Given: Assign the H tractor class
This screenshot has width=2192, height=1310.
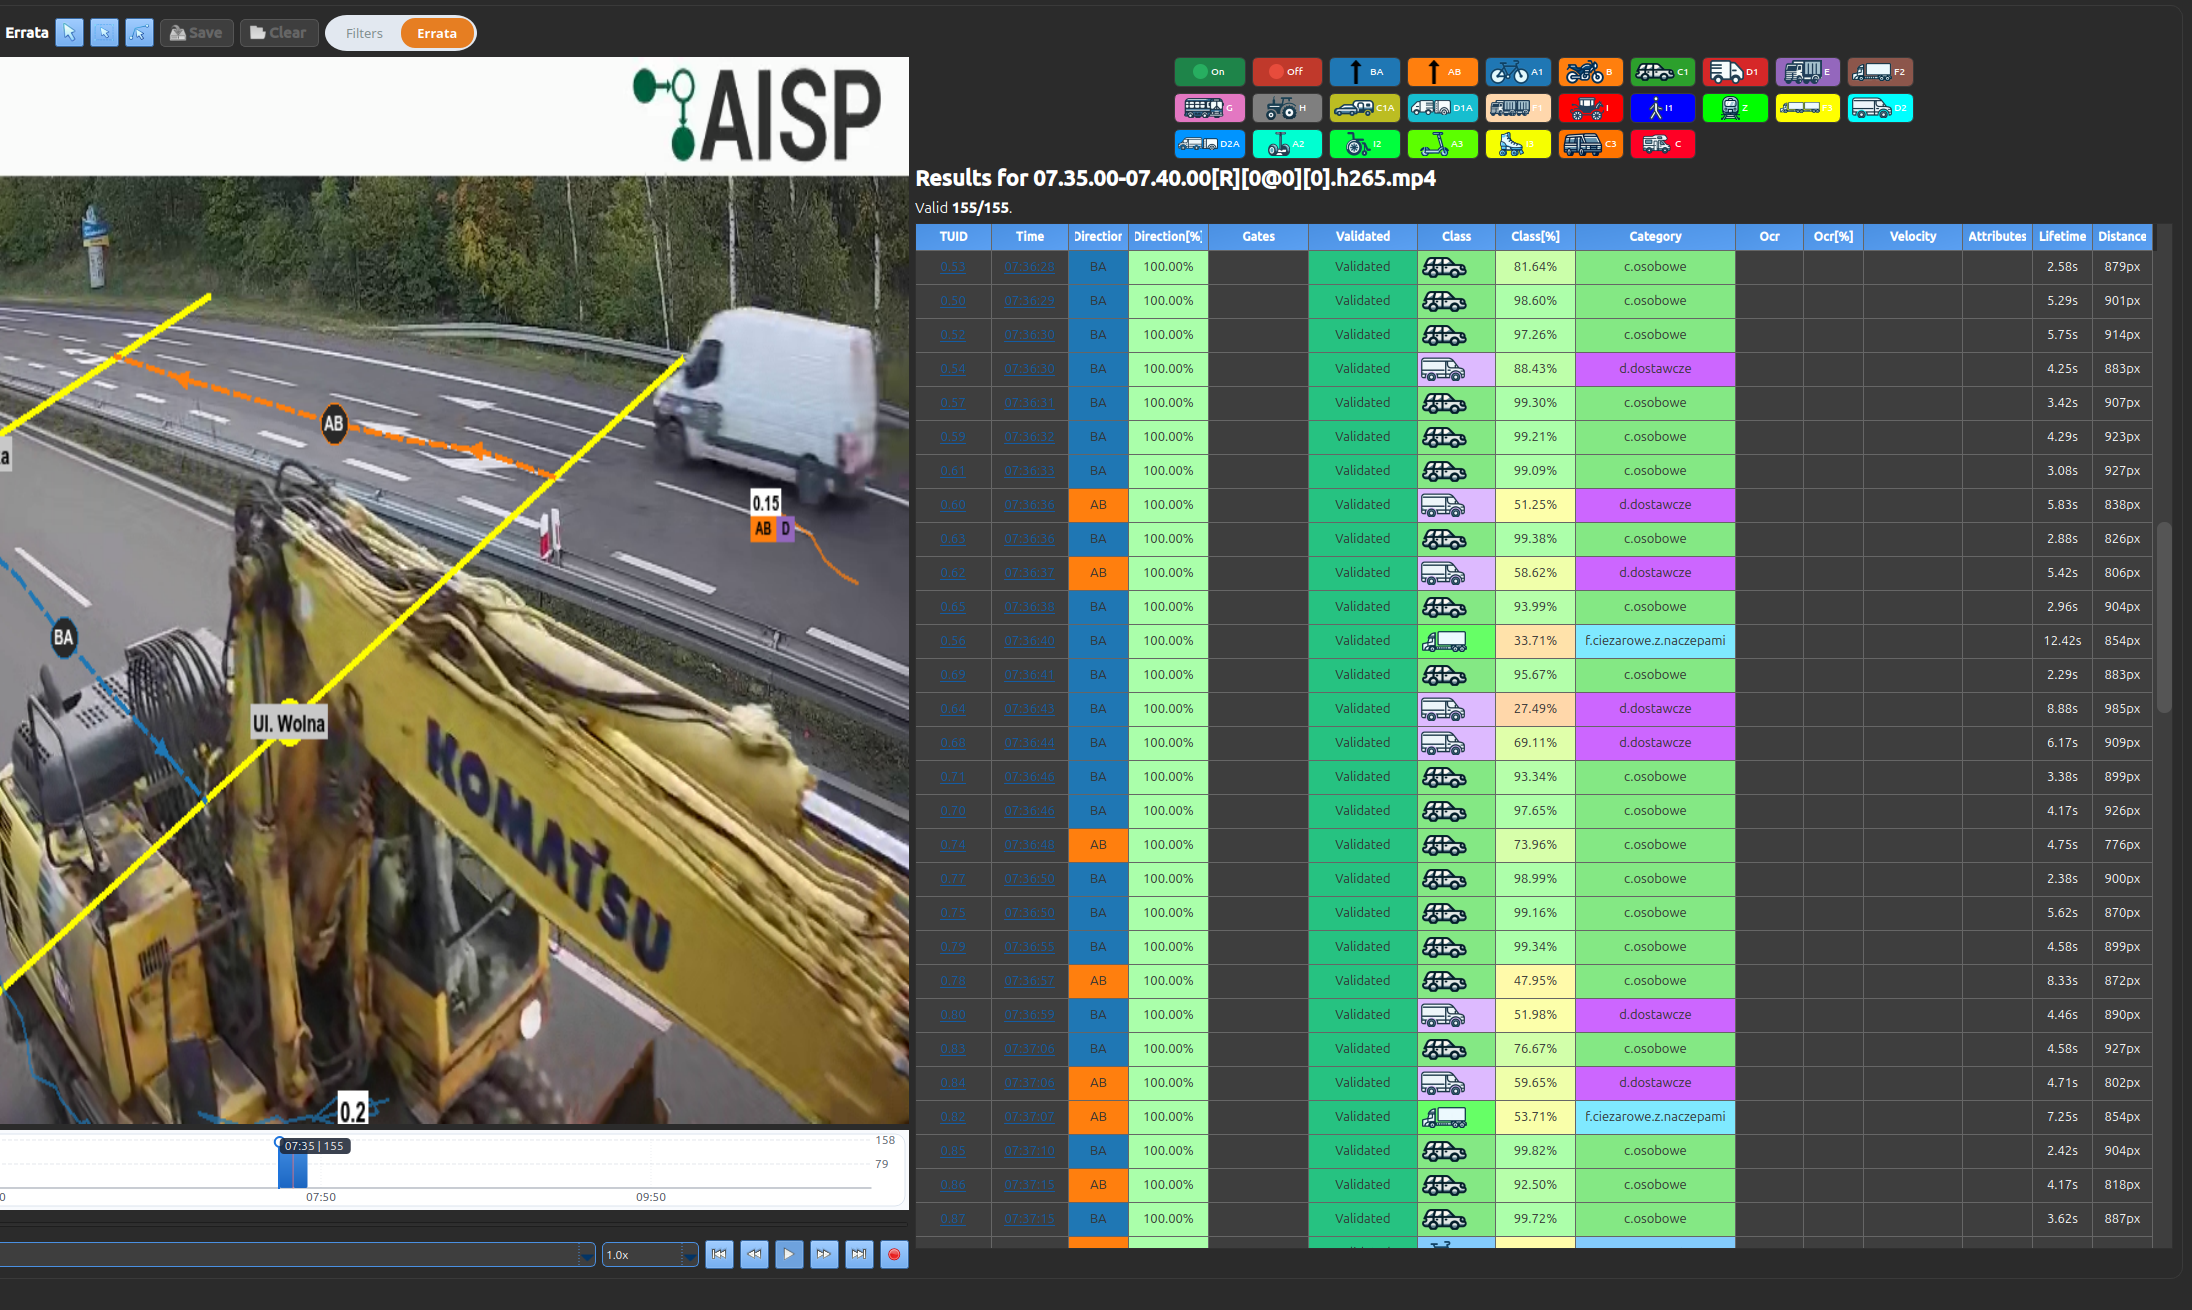Looking at the screenshot, I should [x=1287, y=108].
